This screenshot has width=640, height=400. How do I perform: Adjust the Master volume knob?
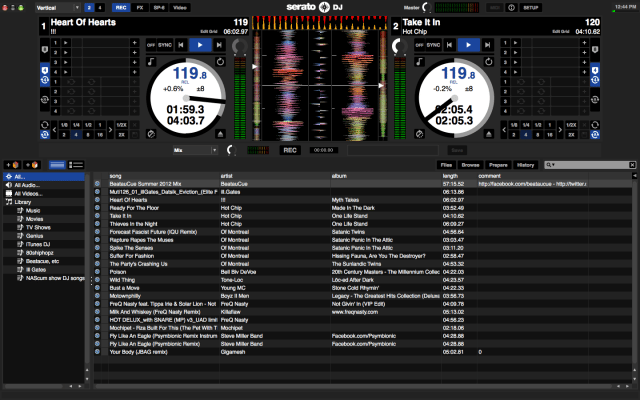coord(427,7)
